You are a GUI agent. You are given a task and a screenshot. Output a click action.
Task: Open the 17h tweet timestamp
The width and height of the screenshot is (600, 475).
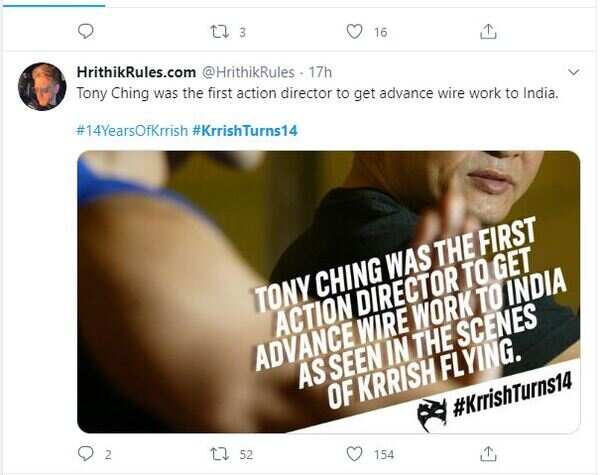321,72
